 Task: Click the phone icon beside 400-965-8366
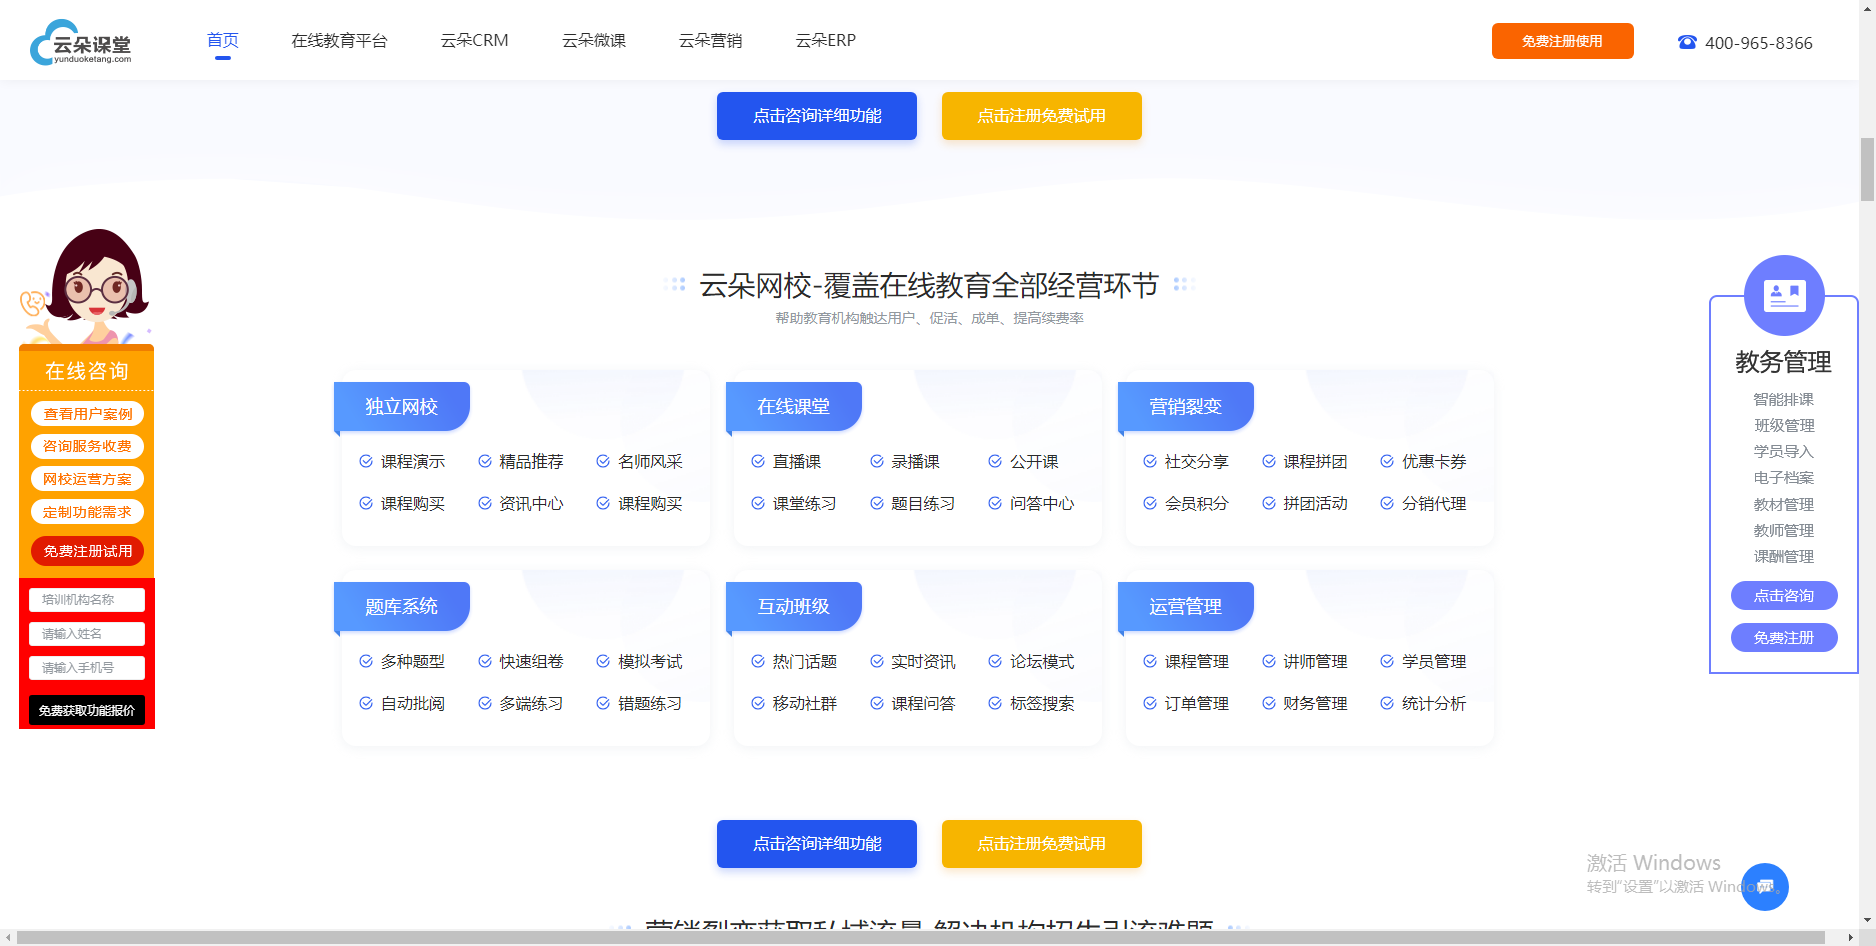1687,42
